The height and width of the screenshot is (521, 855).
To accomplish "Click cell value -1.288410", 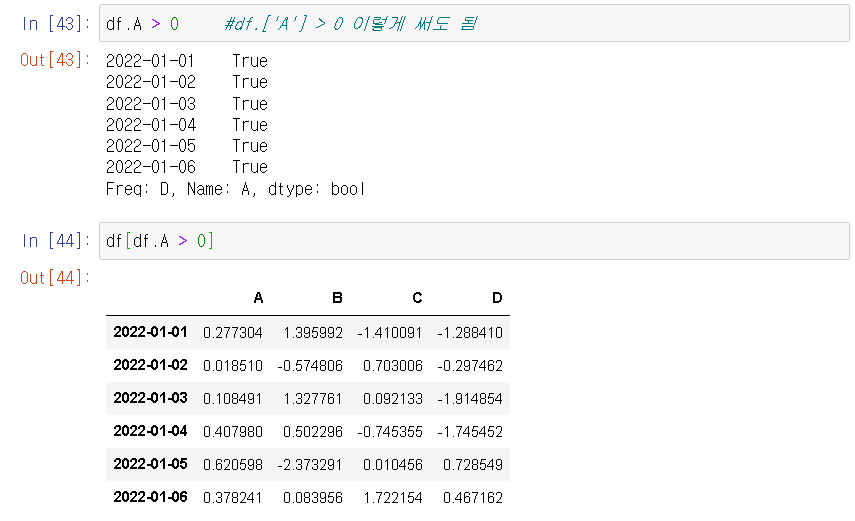I will click(469, 333).
